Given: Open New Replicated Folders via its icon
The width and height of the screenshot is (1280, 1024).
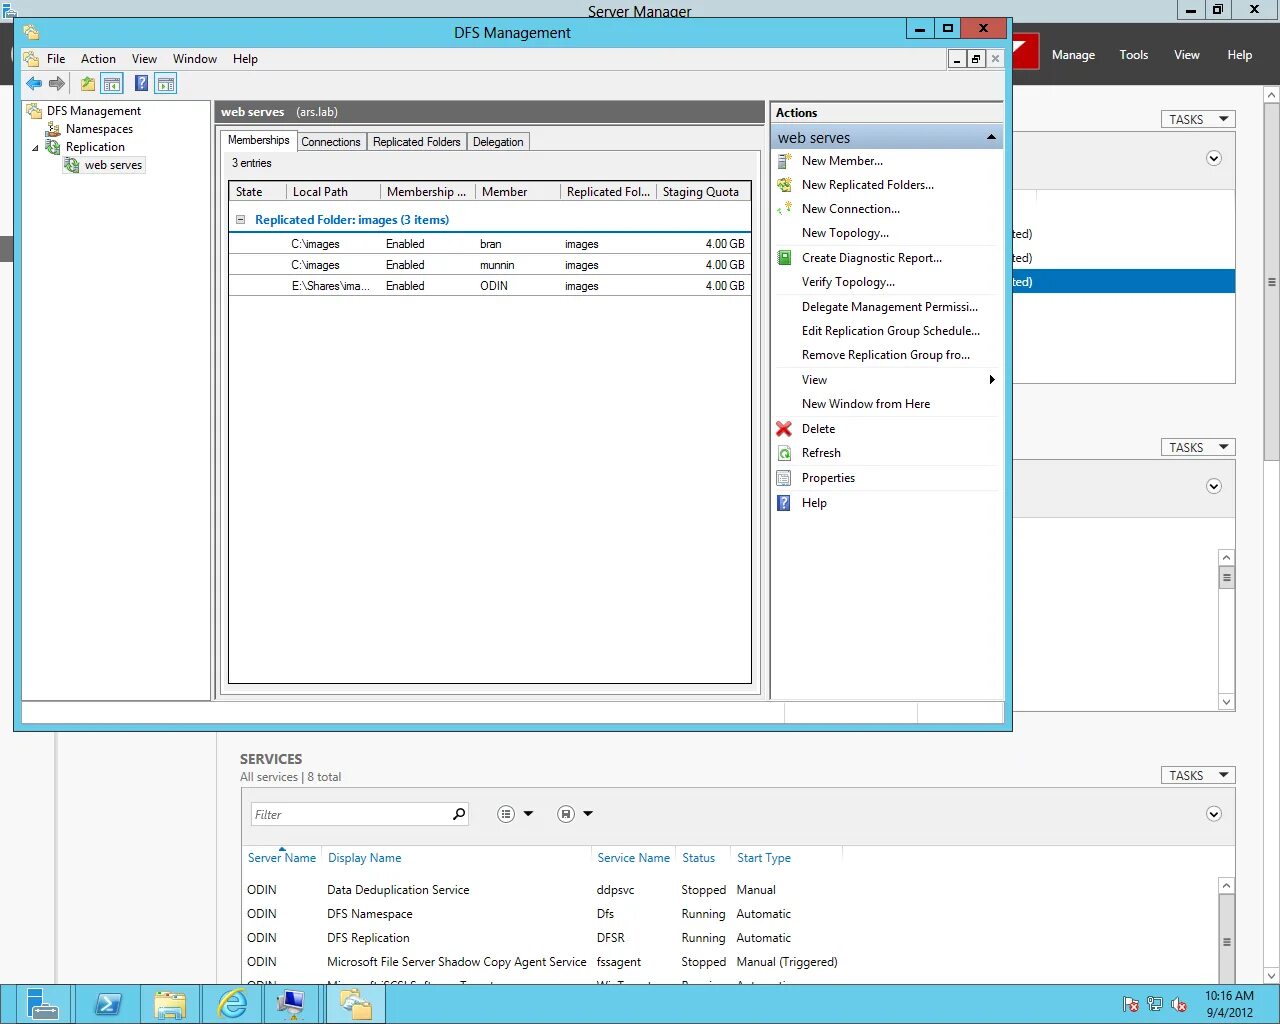Looking at the screenshot, I should (x=784, y=184).
